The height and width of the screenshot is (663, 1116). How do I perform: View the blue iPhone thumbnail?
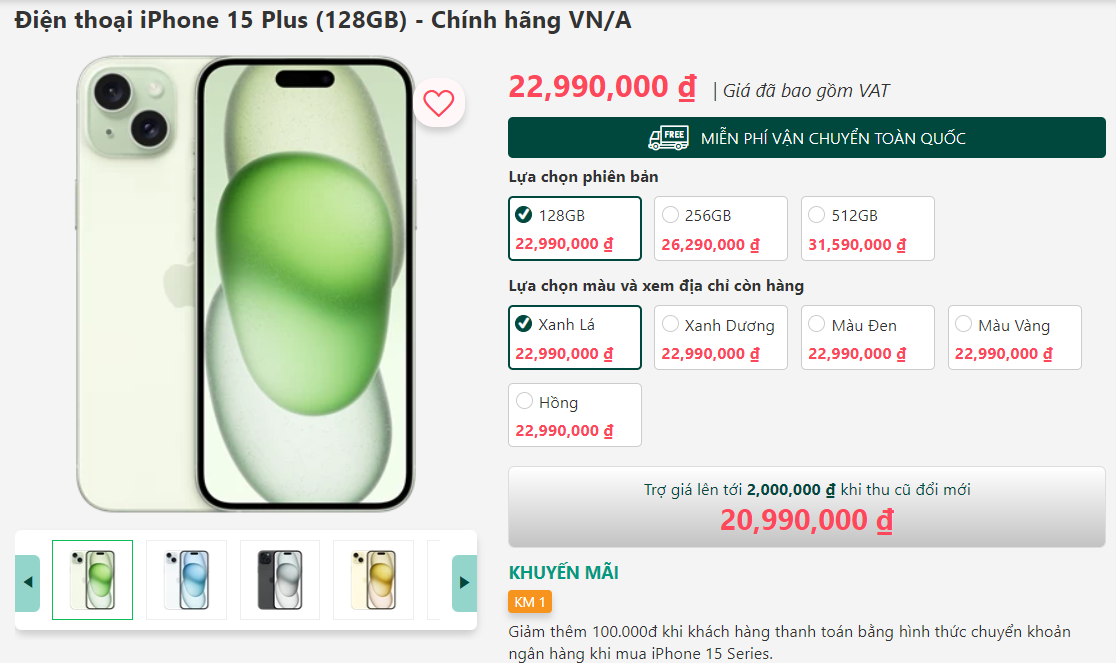pyautogui.click(x=187, y=580)
